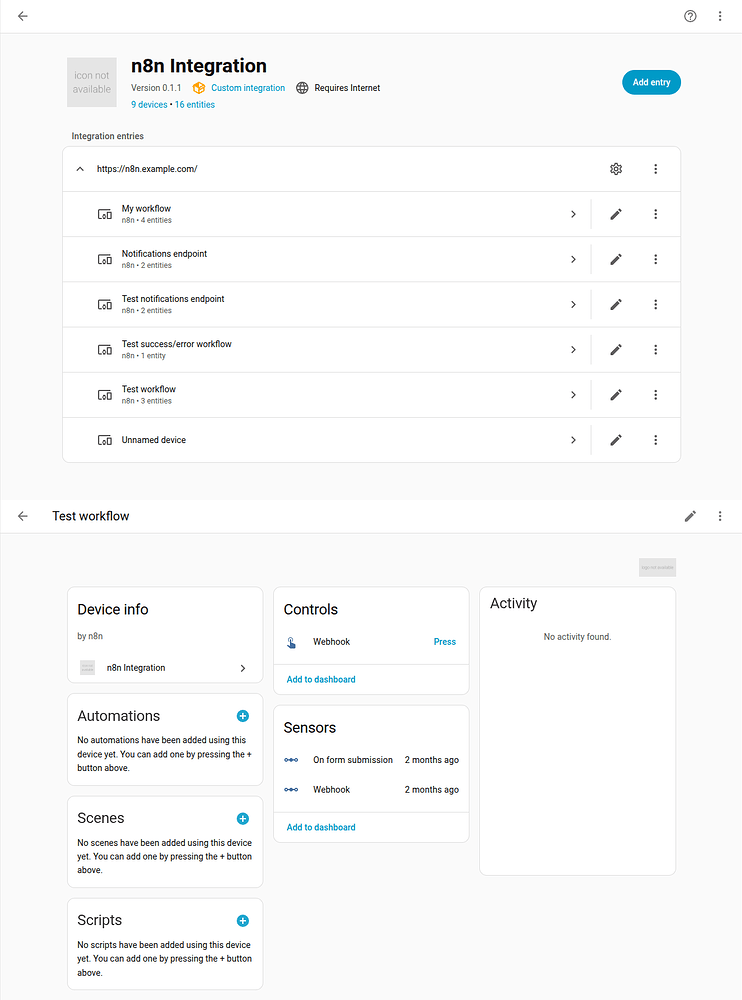Open three-dot menu for Notifications endpoint
This screenshot has height=1000, width=742.
(x=655, y=260)
